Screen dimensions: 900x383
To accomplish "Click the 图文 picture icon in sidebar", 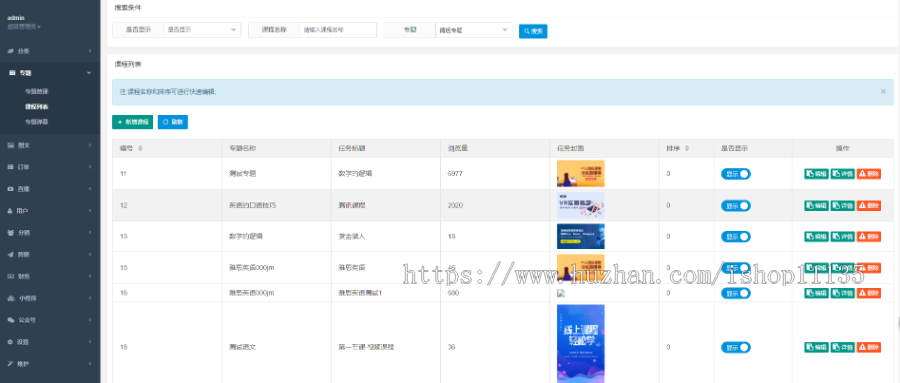I will pyautogui.click(x=10, y=145).
